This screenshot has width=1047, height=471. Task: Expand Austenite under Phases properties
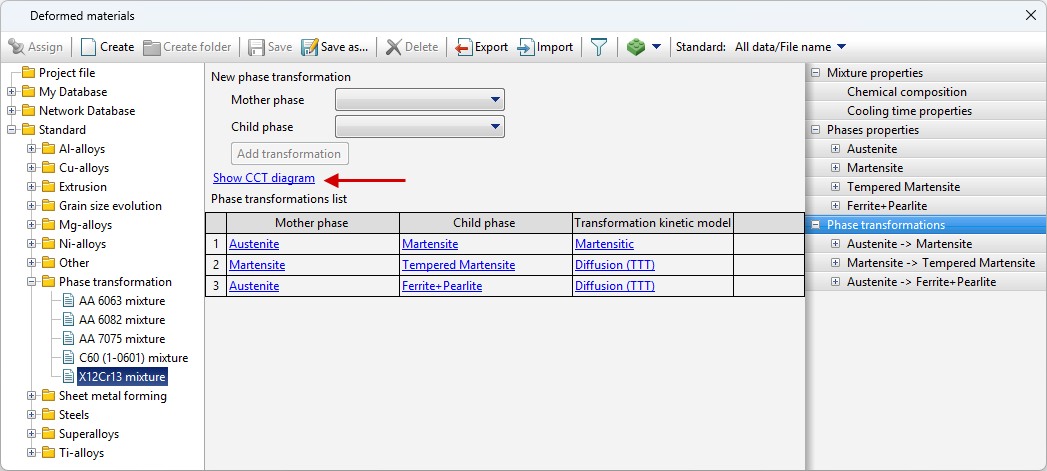(836, 149)
